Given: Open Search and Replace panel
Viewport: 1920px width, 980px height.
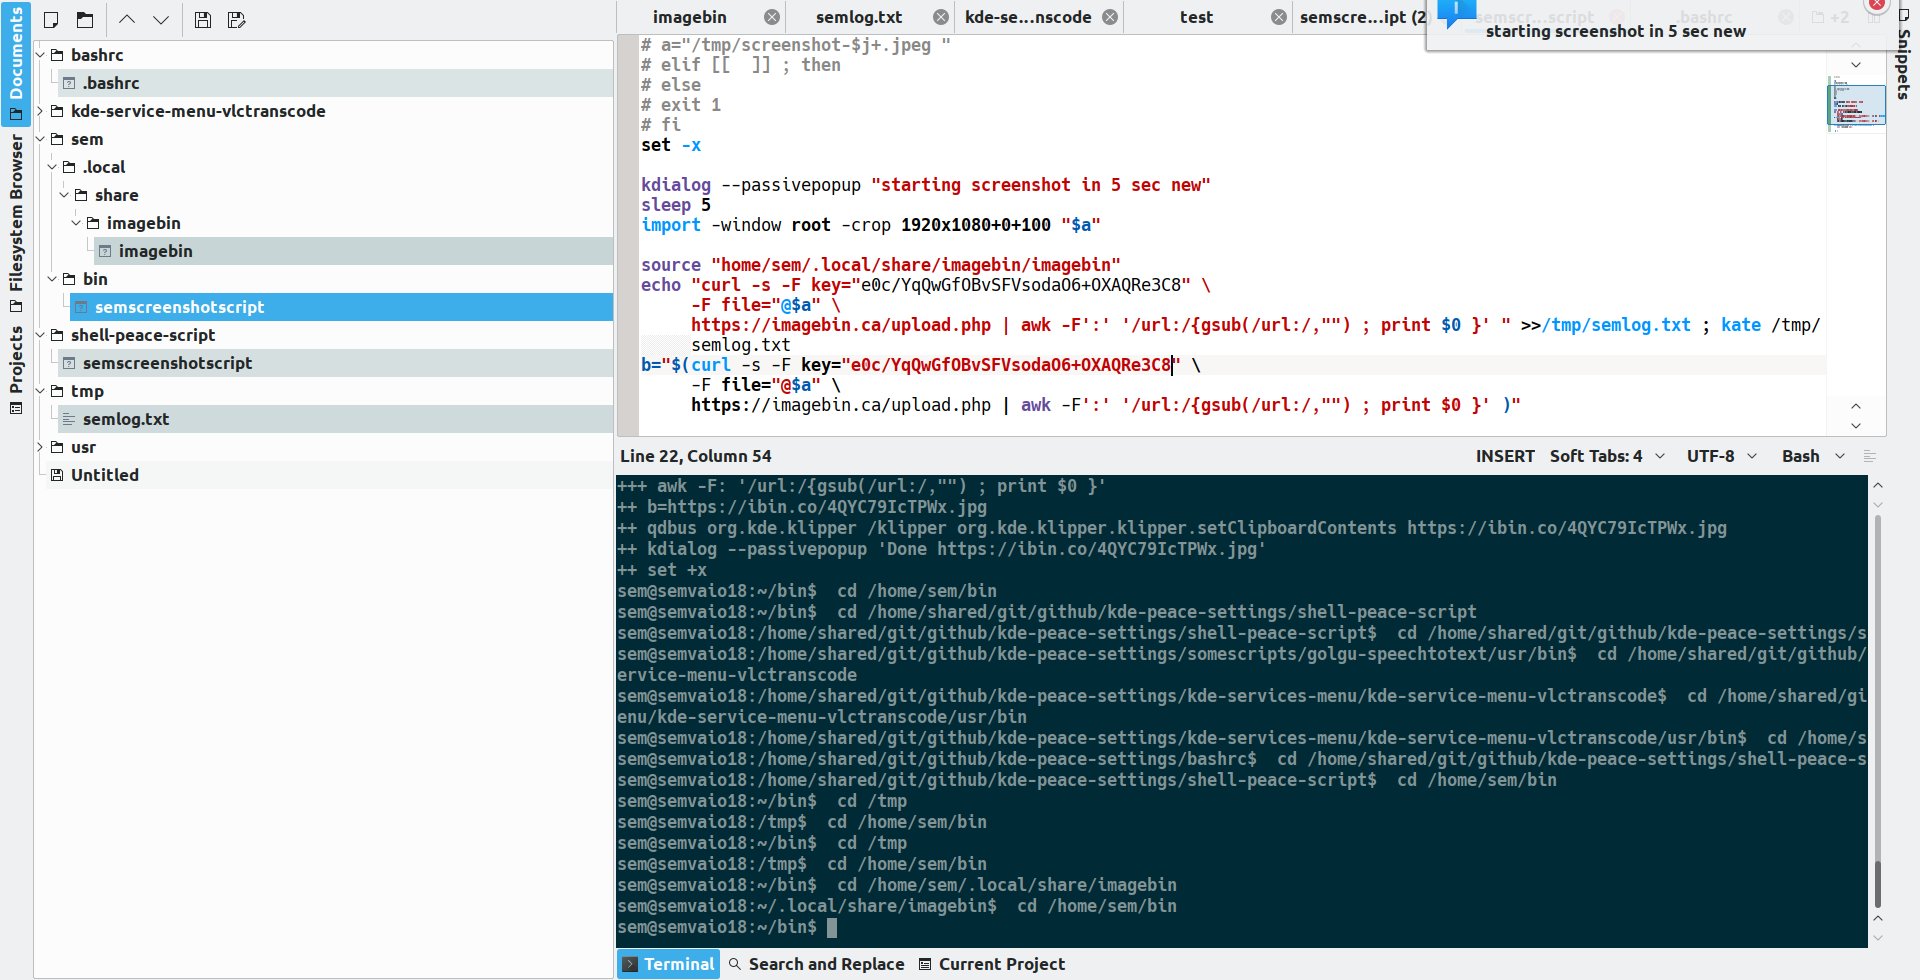Looking at the screenshot, I should (816, 964).
